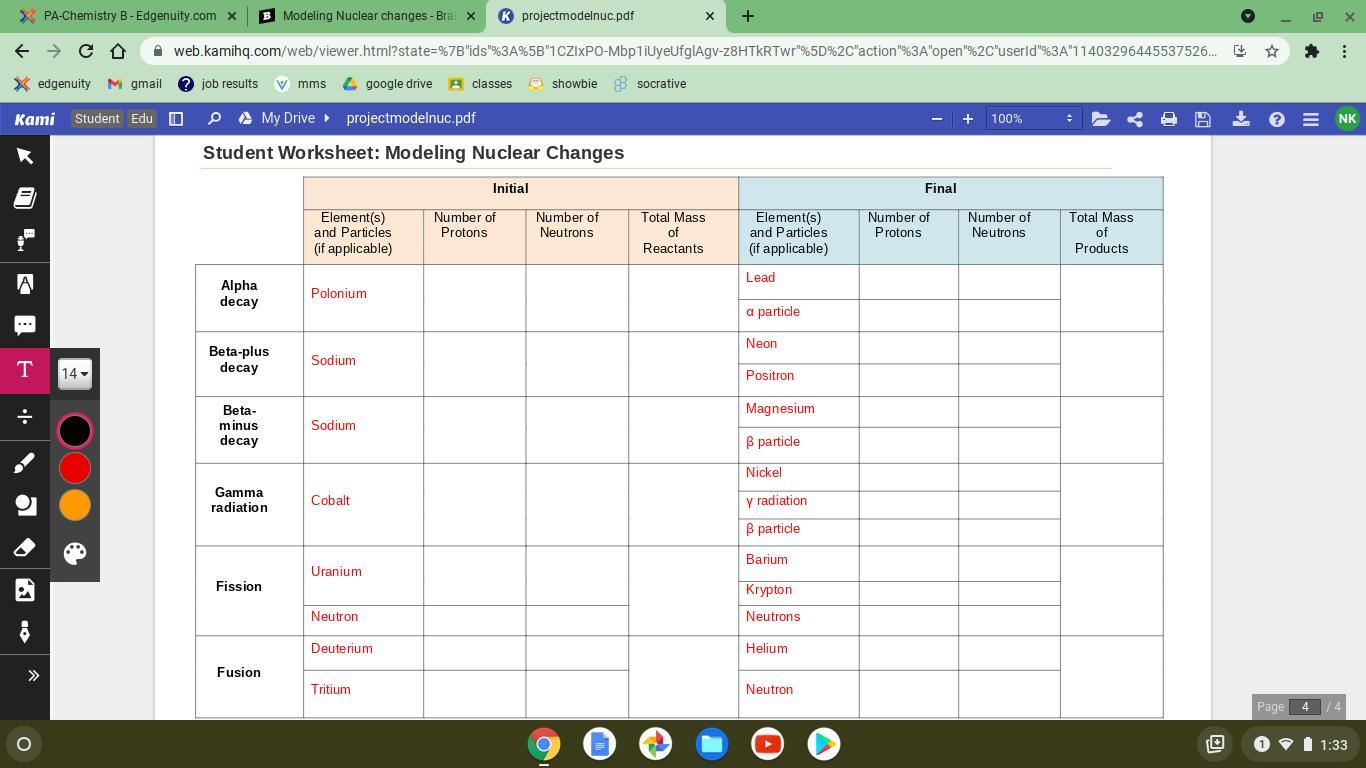Select the Shapes tool
The width and height of the screenshot is (1366, 768).
point(25,505)
